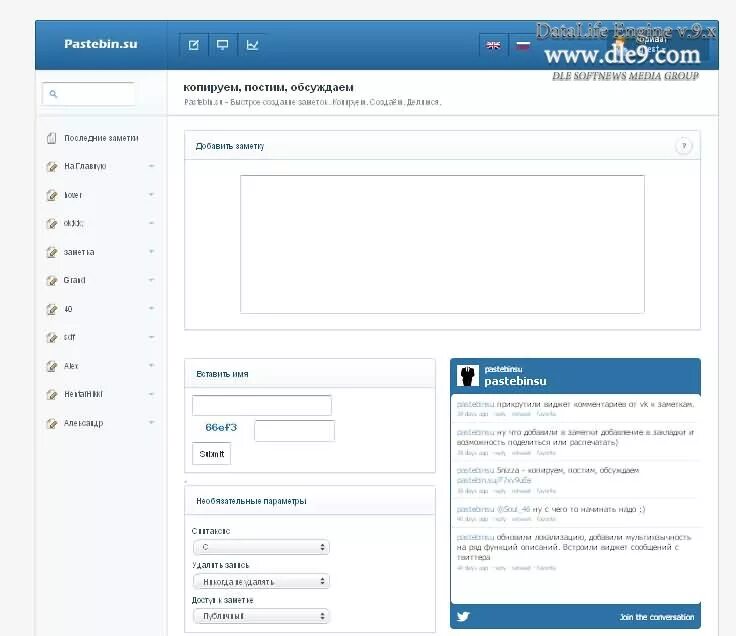736x636 pixels.
Task: Click the 66ef3 captcha image
Action: pos(221,427)
